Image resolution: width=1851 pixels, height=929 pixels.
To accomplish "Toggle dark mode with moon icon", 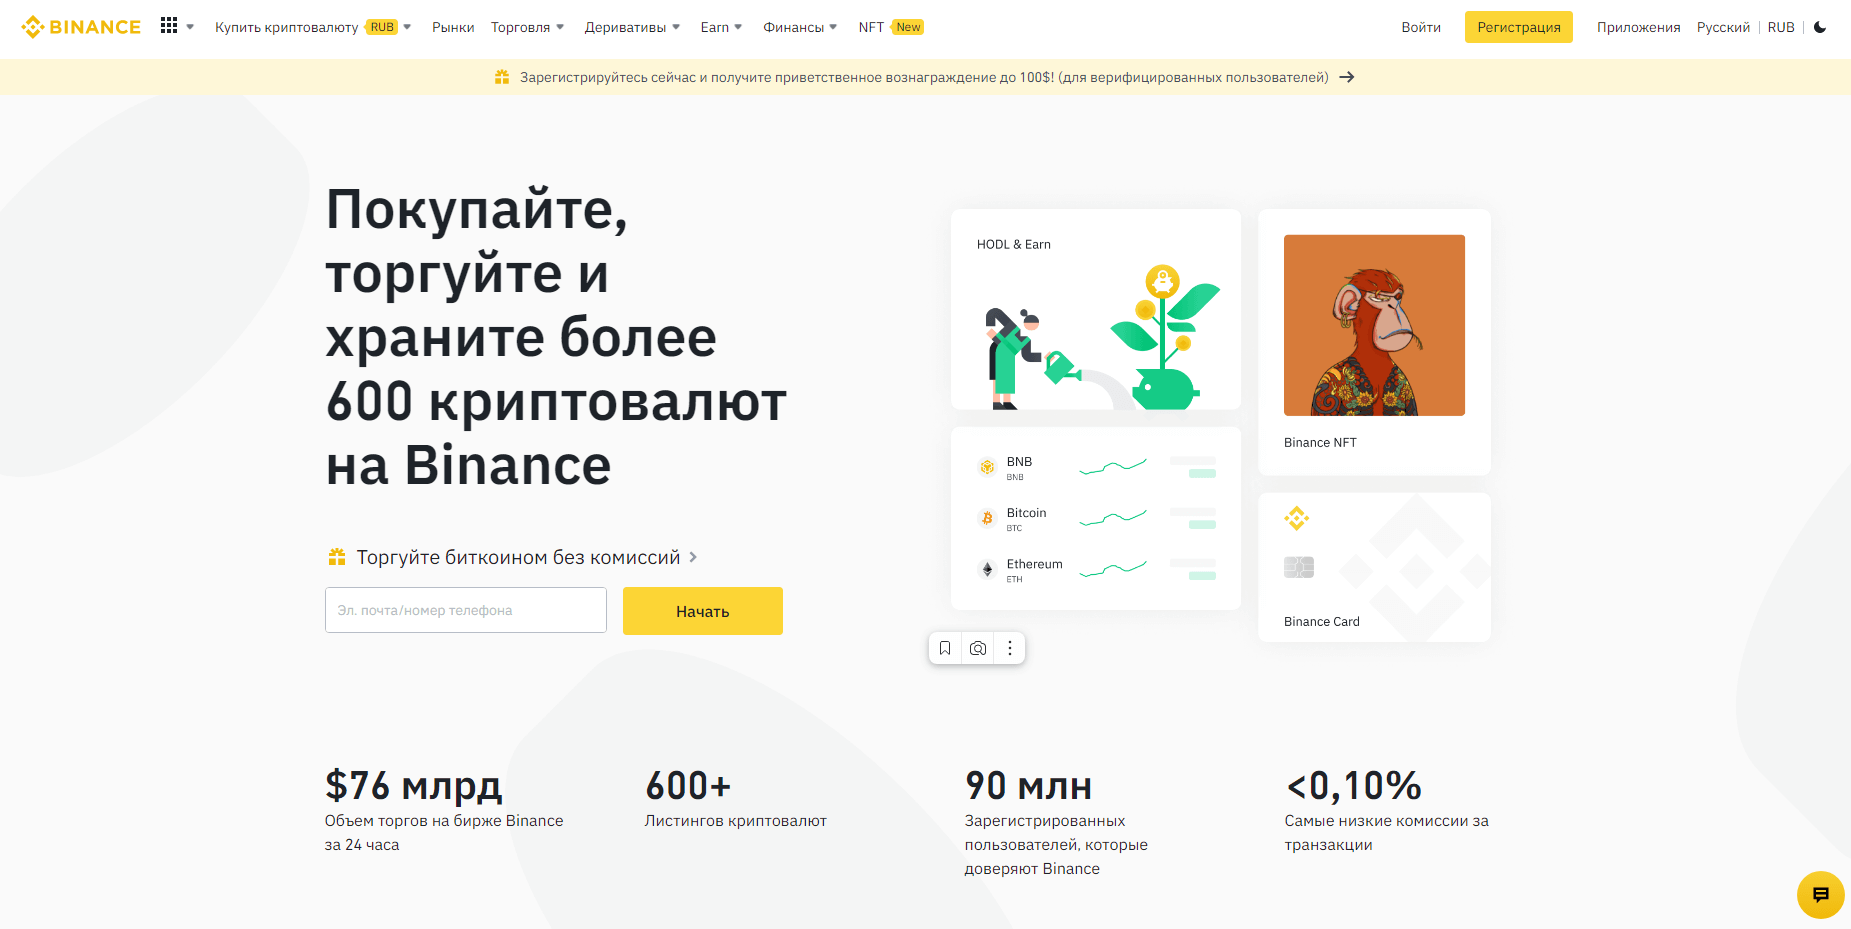I will [x=1820, y=27].
